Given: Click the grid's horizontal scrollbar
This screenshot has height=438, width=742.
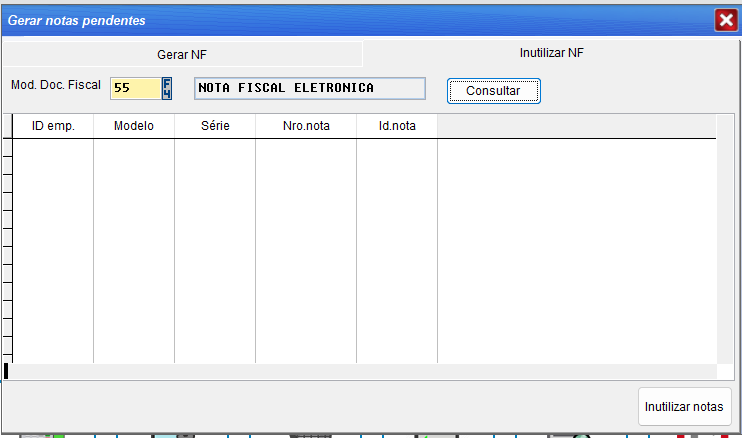Looking at the screenshot, I should tap(360, 371).
